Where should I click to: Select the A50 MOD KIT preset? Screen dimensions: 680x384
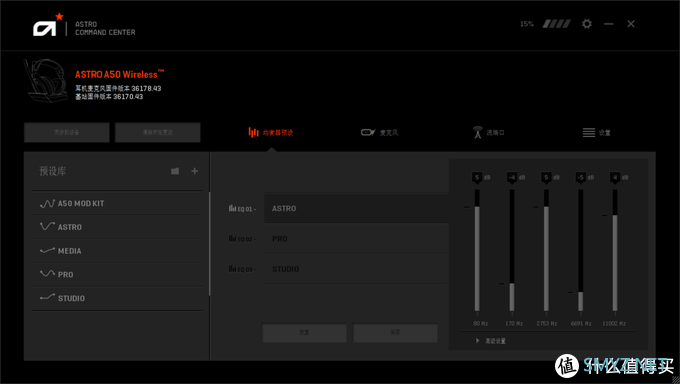click(x=117, y=203)
